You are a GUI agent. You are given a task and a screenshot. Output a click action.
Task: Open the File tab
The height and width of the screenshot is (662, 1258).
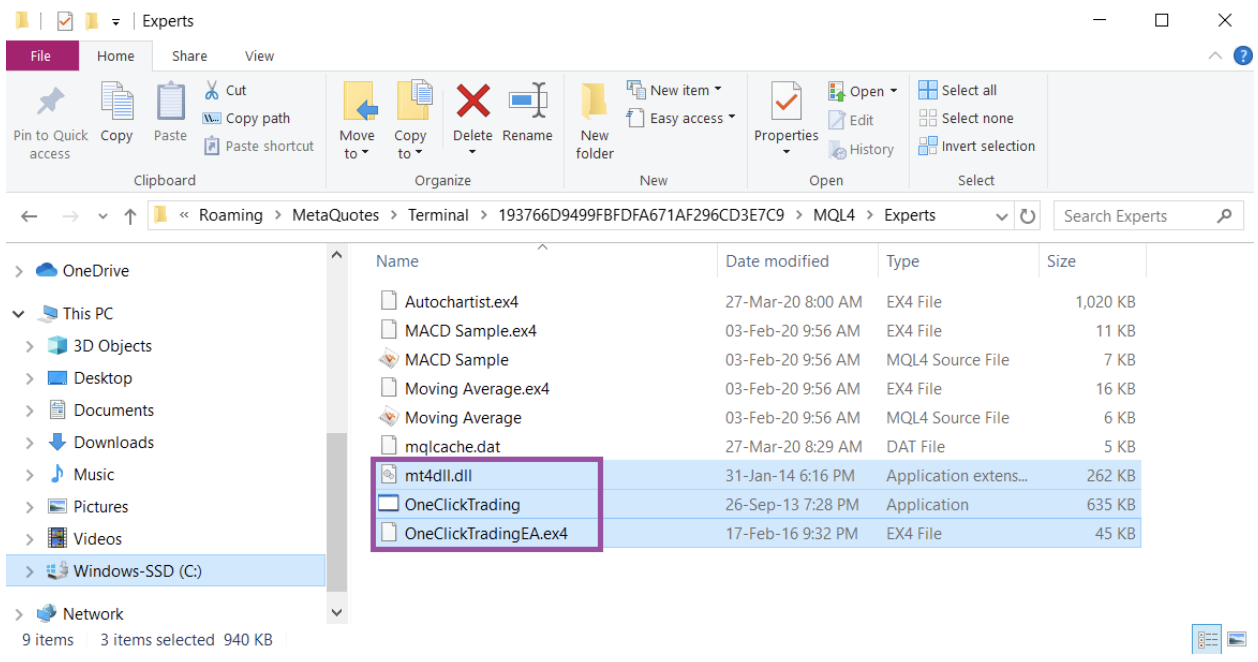click(41, 56)
